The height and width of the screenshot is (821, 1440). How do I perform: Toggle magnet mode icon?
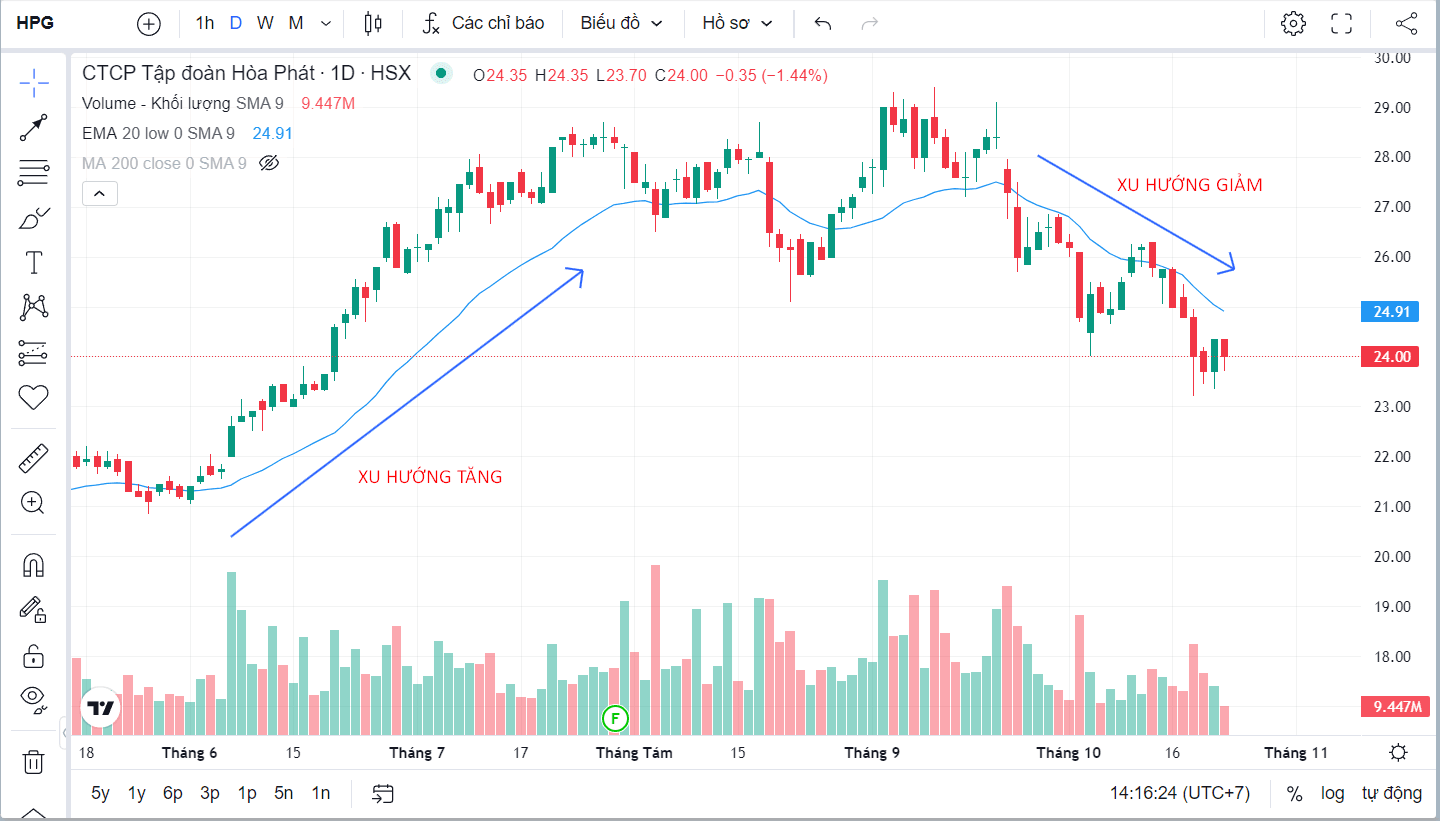click(34, 565)
